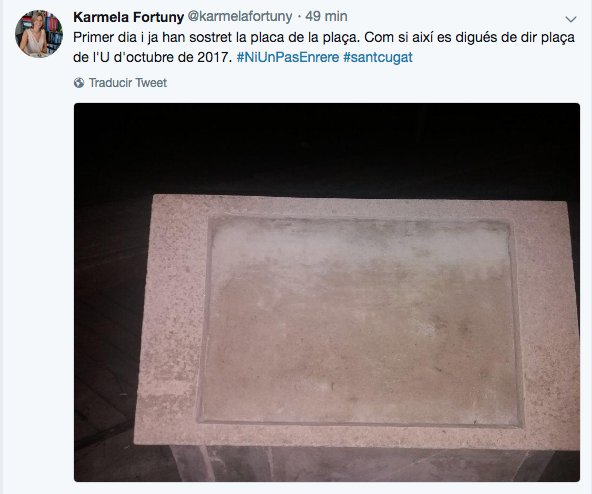Click the @karmelafortuny handle

click(240, 17)
